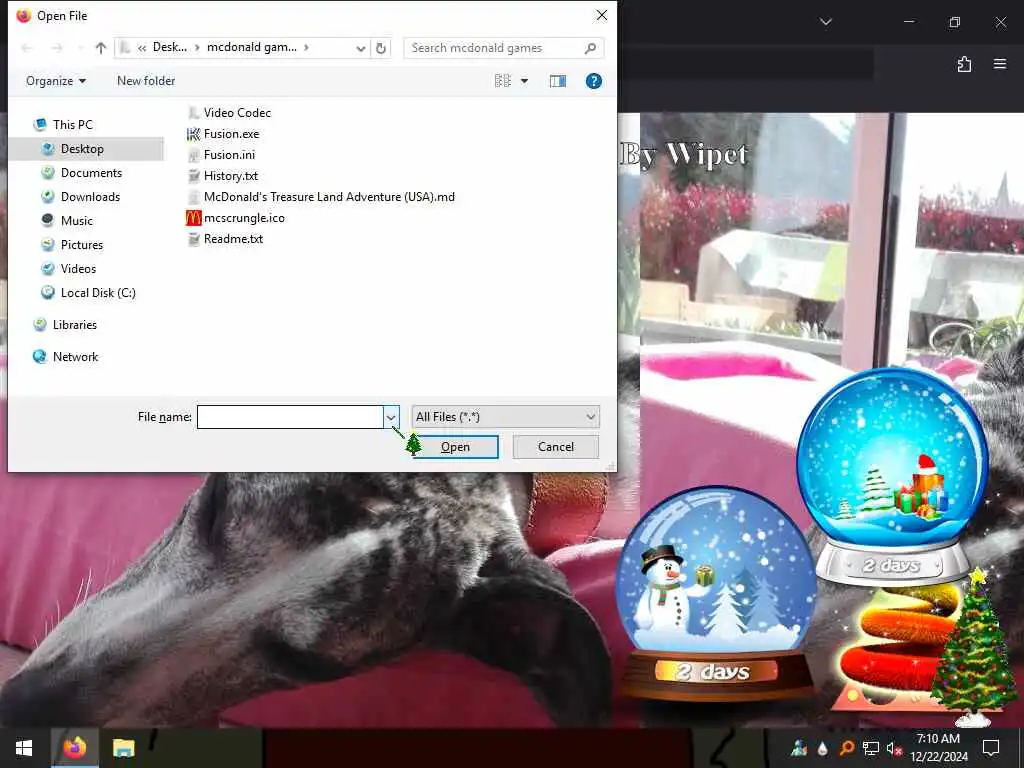Screen dimensions: 1024x768
Task: Click the change view icon
Action: (502, 81)
